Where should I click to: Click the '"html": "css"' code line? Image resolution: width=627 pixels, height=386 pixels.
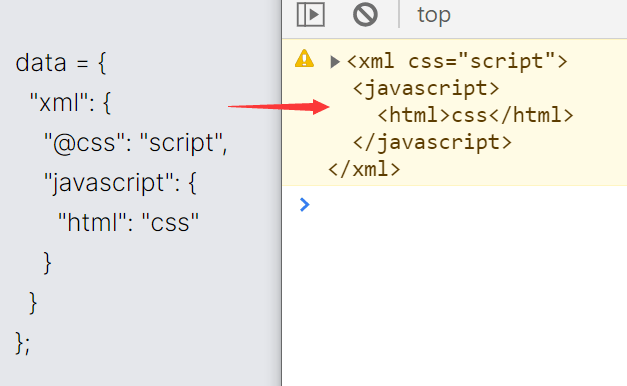(x=128, y=222)
